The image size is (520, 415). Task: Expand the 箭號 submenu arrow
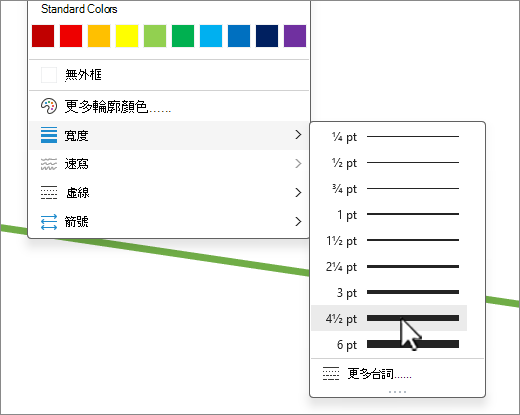pyautogui.click(x=298, y=221)
